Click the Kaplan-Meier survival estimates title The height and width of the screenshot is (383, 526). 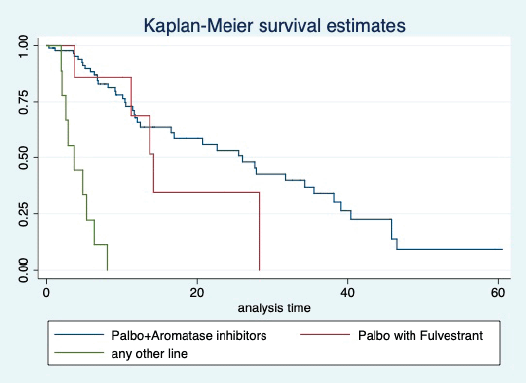tap(275, 25)
